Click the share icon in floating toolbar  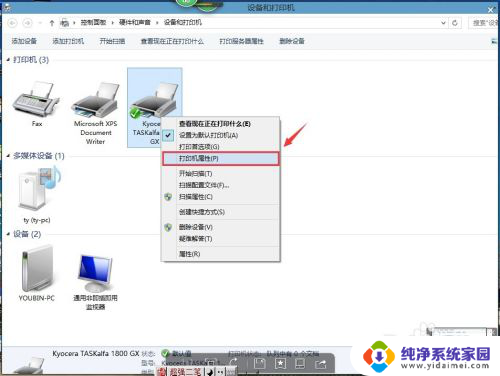(x=321, y=364)
